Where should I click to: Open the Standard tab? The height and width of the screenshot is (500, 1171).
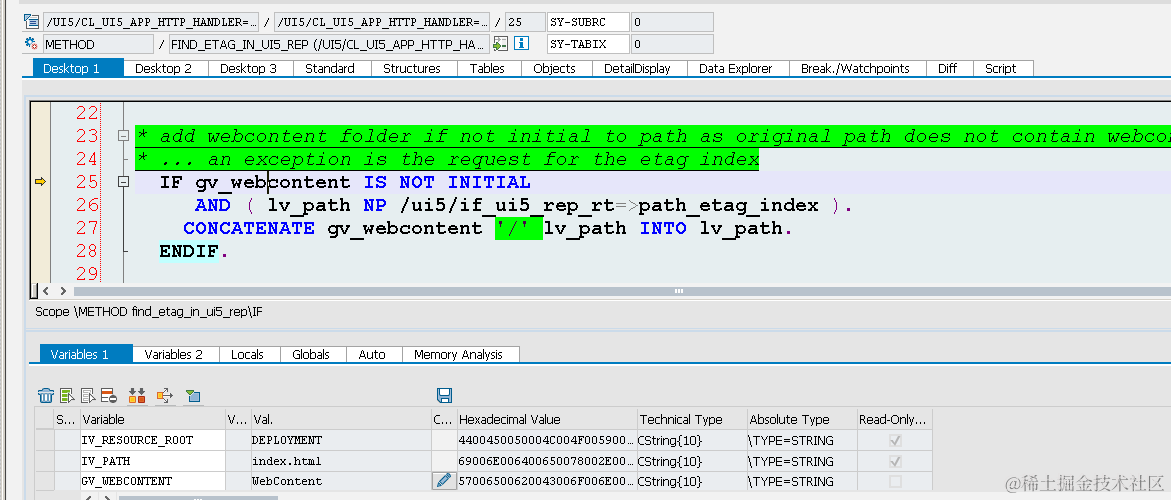(329, 68)
